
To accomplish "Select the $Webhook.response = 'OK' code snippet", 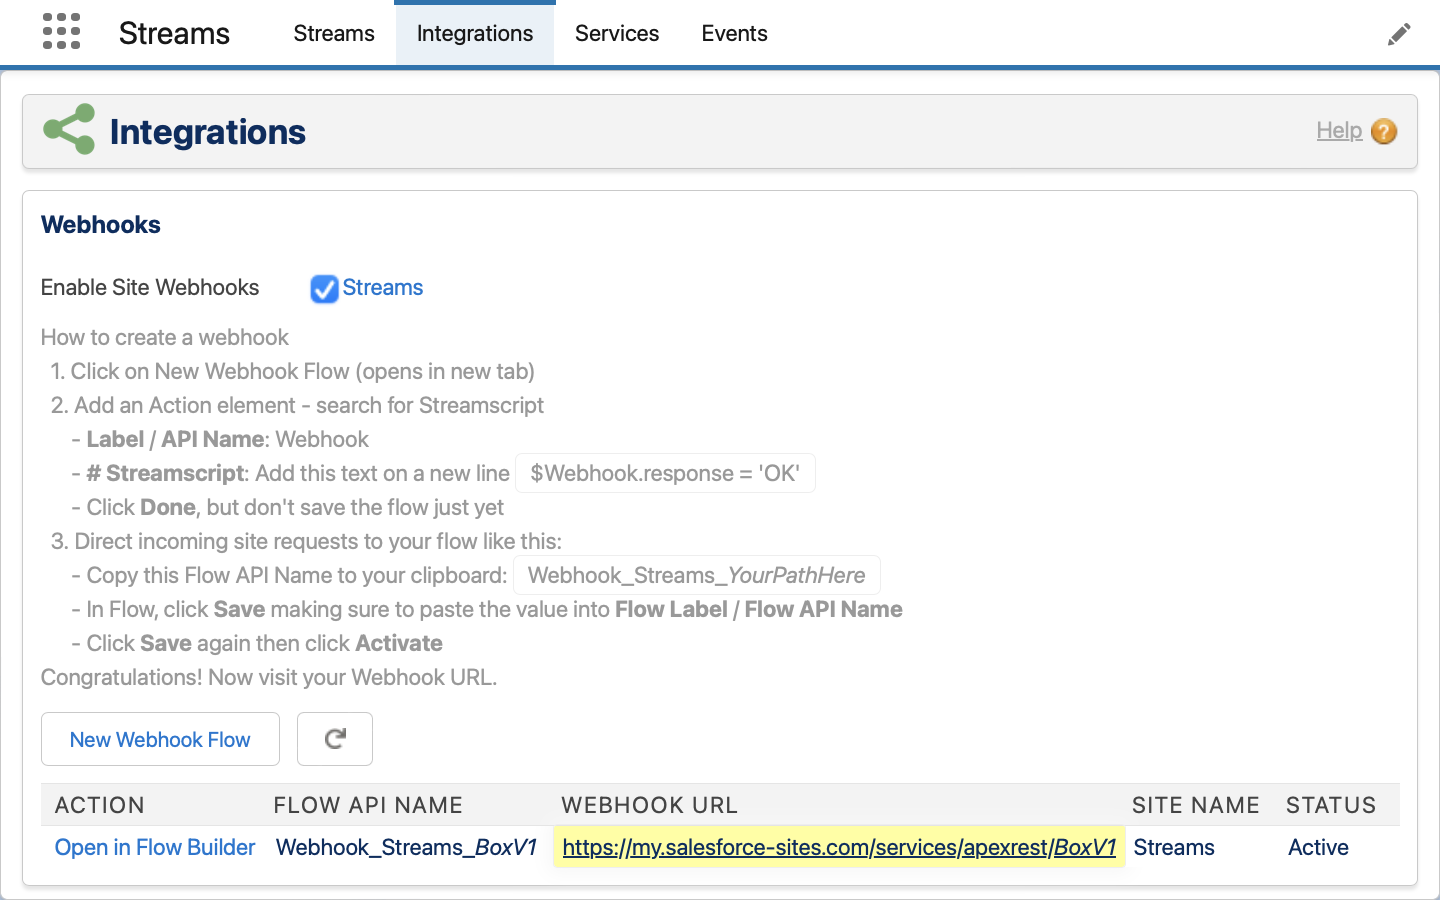I will coord(665,473).
